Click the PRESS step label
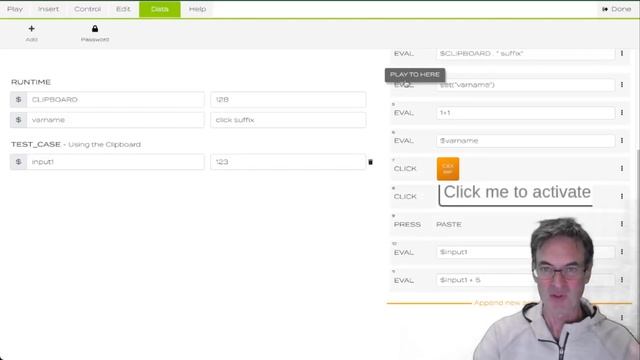Image resolution: width=640 pixels, height=360 pixels. (407, 224)
